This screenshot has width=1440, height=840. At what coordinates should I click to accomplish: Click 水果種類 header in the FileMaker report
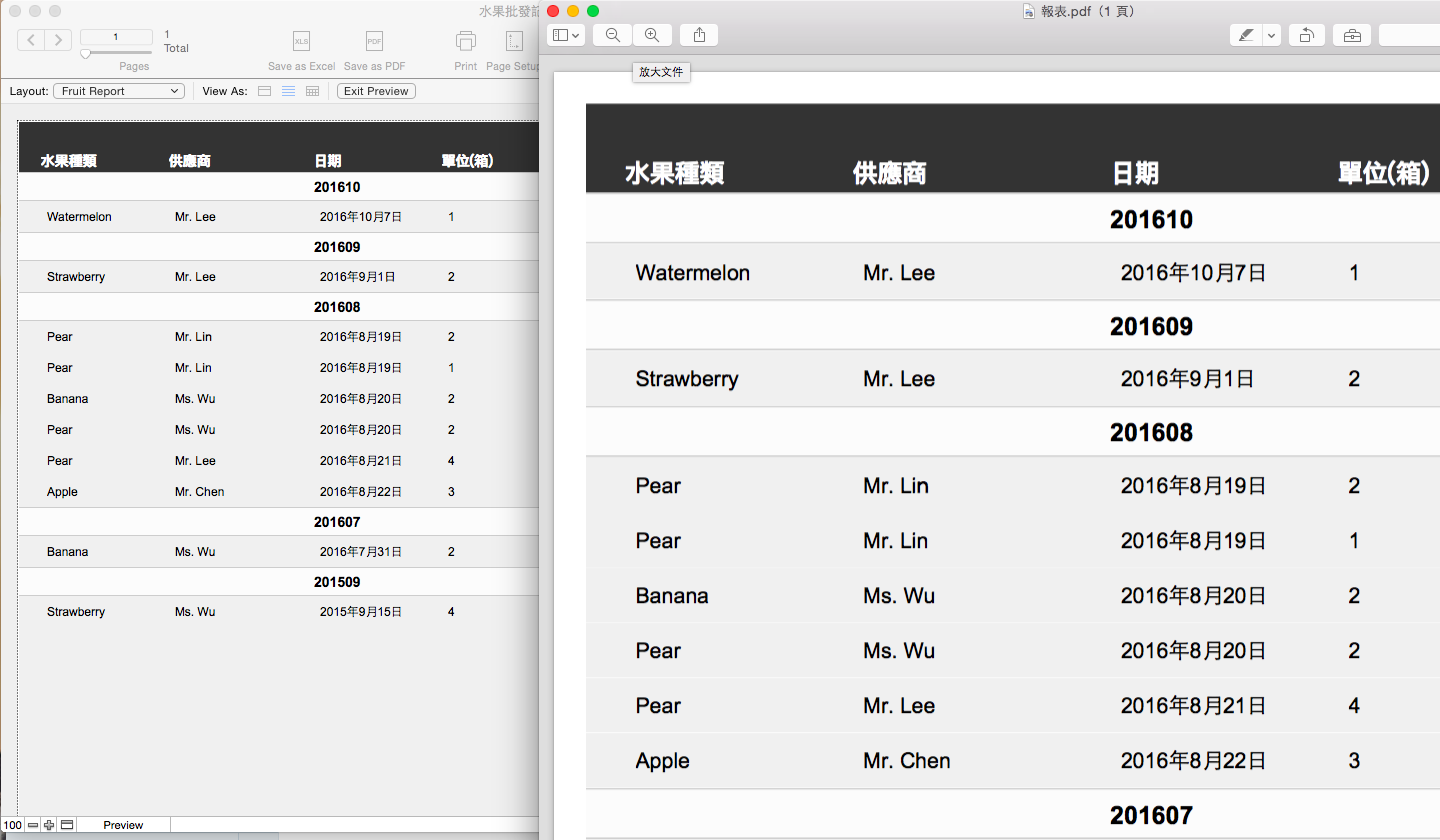tap(69, 161)
